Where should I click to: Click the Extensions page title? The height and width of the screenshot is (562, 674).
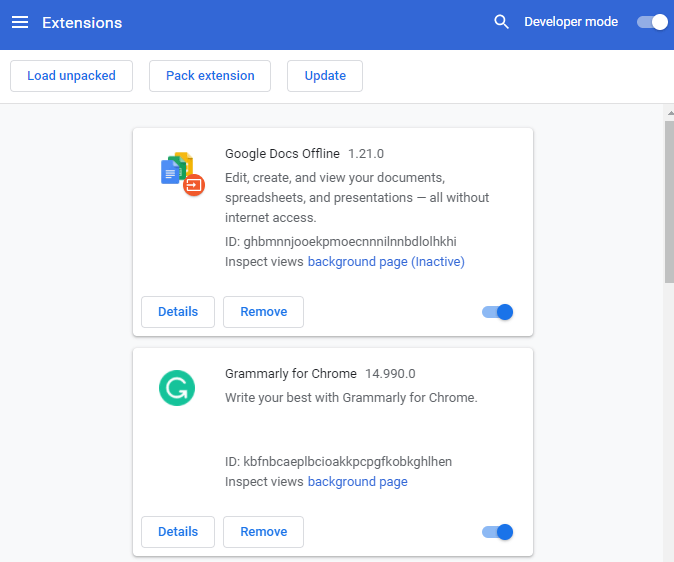[82, 23]
